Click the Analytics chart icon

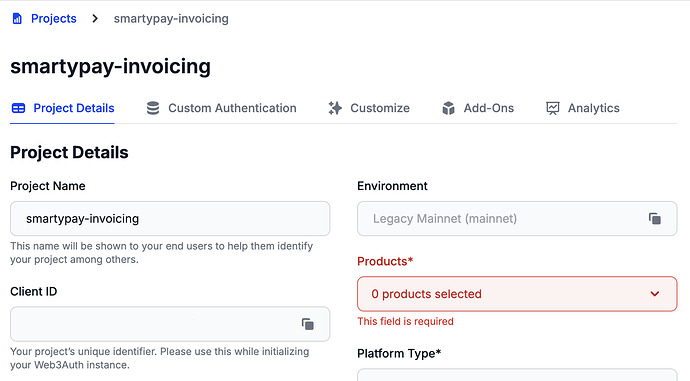553,108
